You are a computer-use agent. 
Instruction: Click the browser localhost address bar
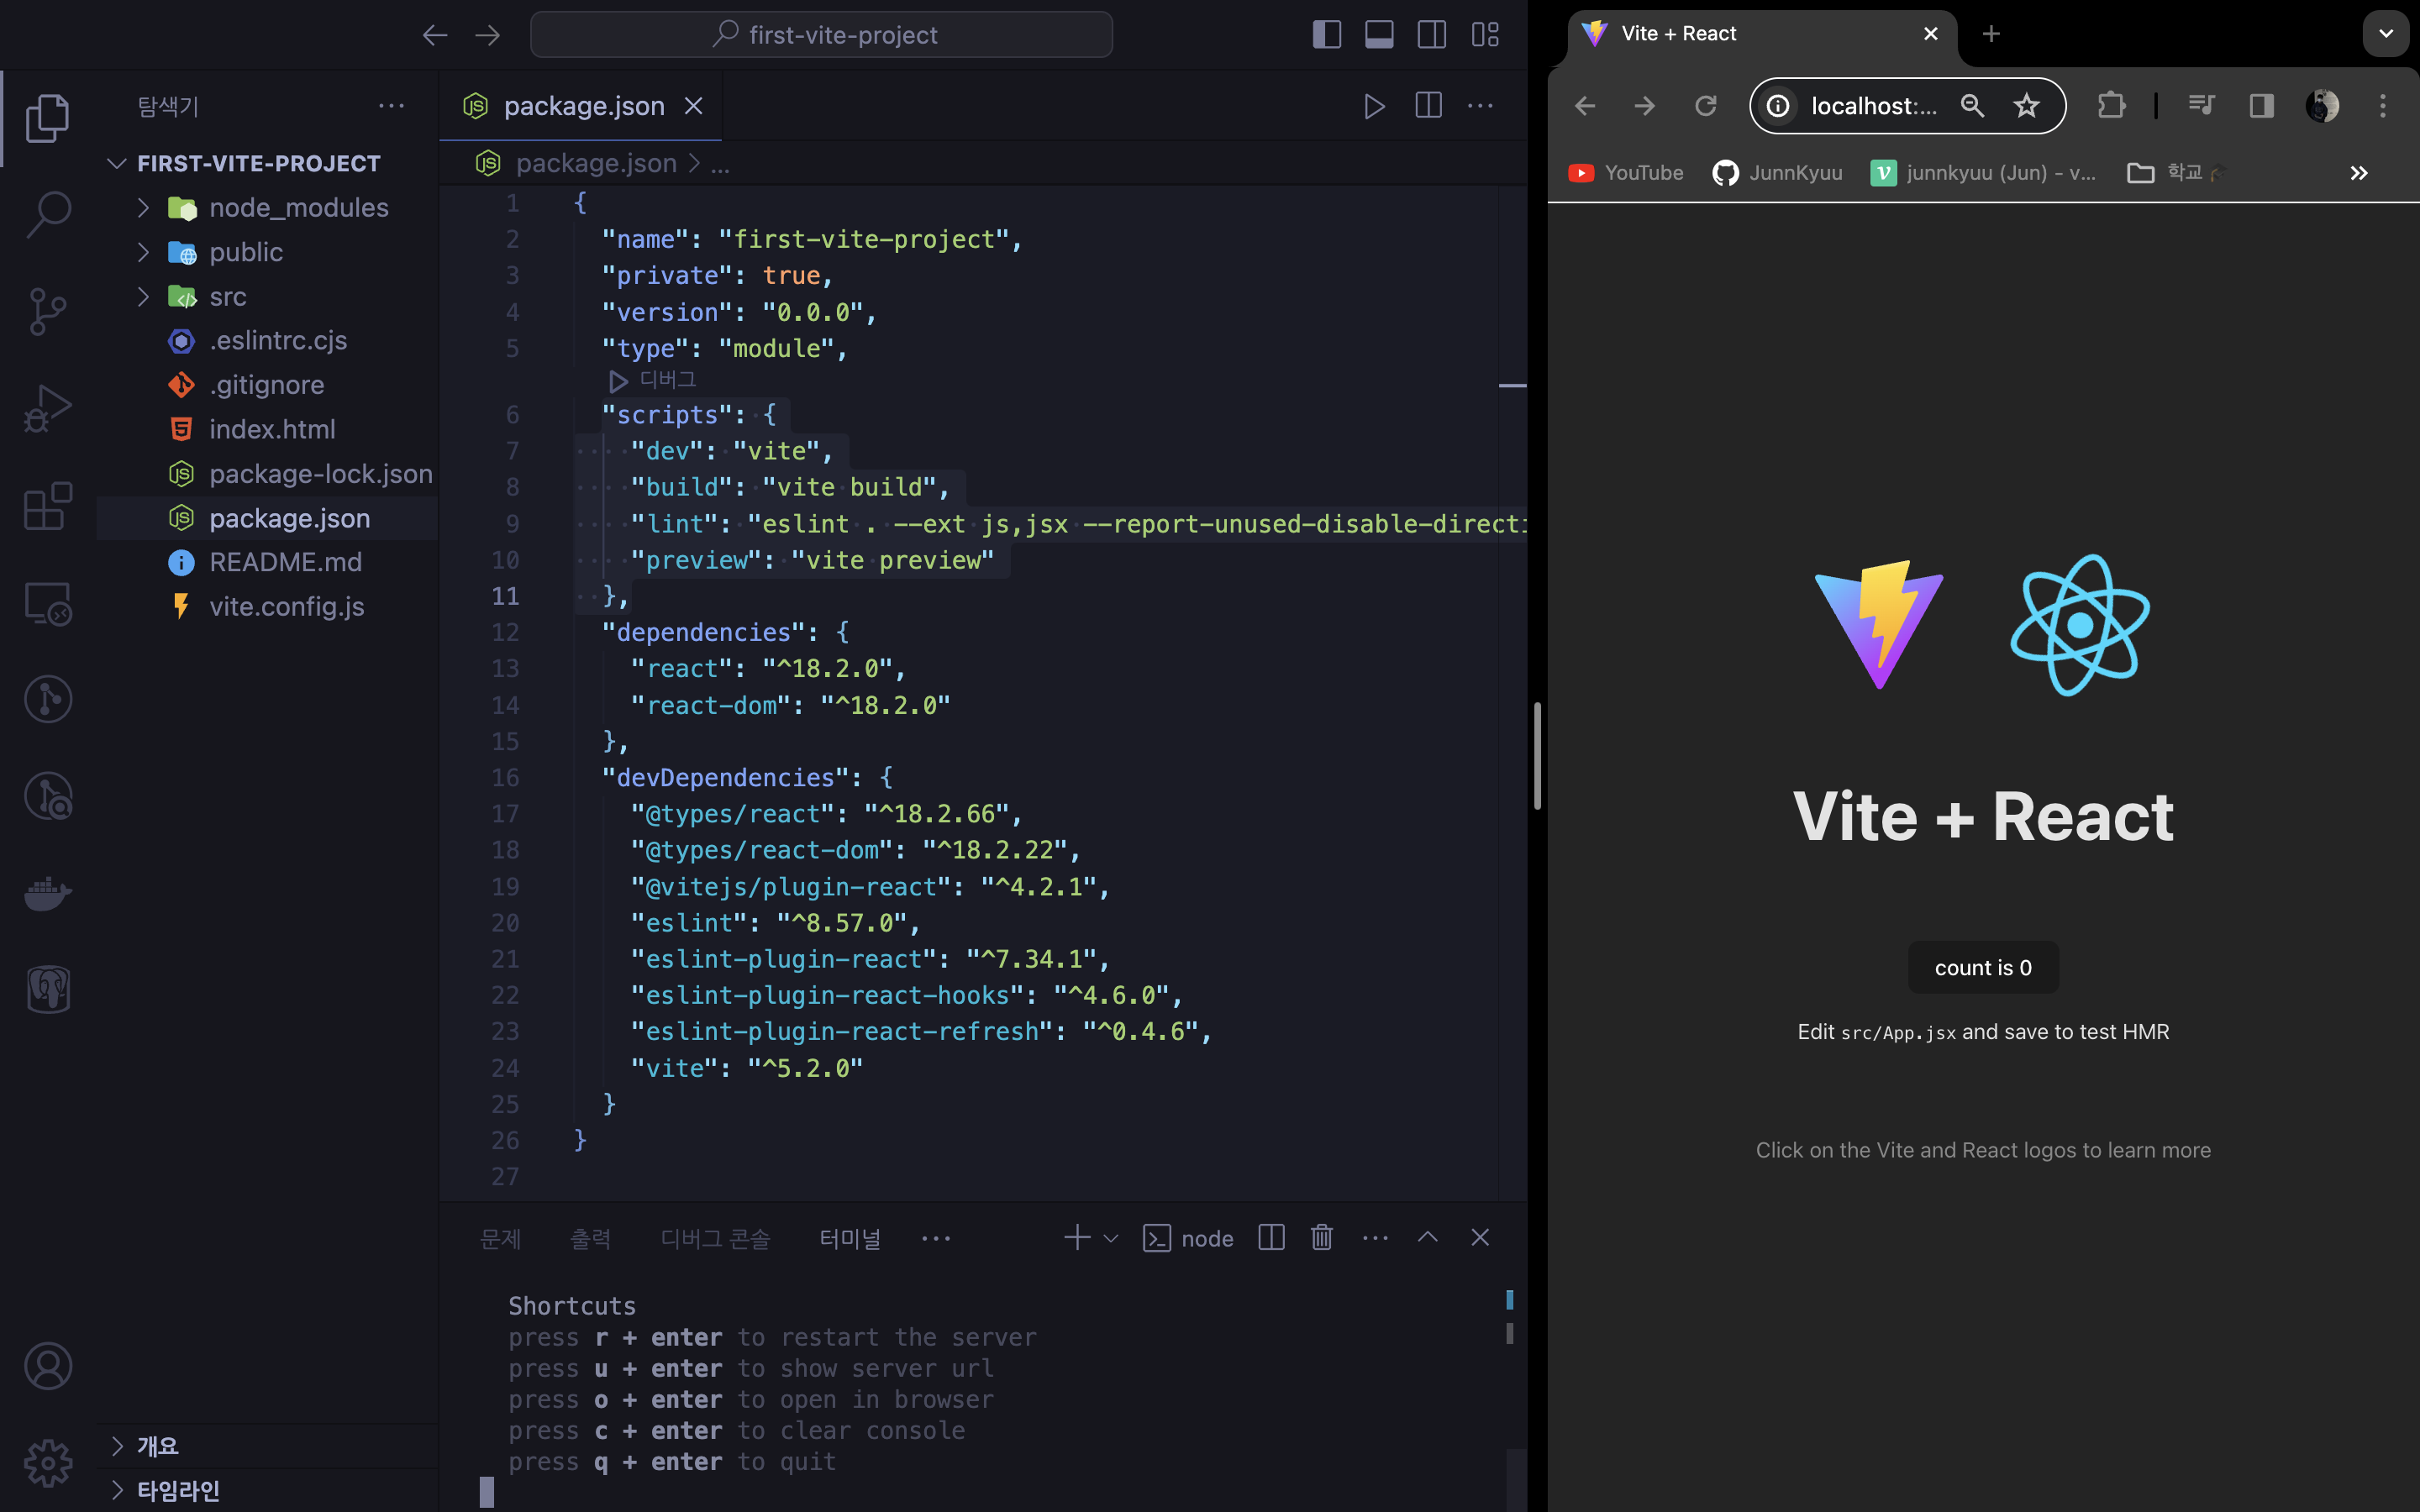(x=1873, y=106)
